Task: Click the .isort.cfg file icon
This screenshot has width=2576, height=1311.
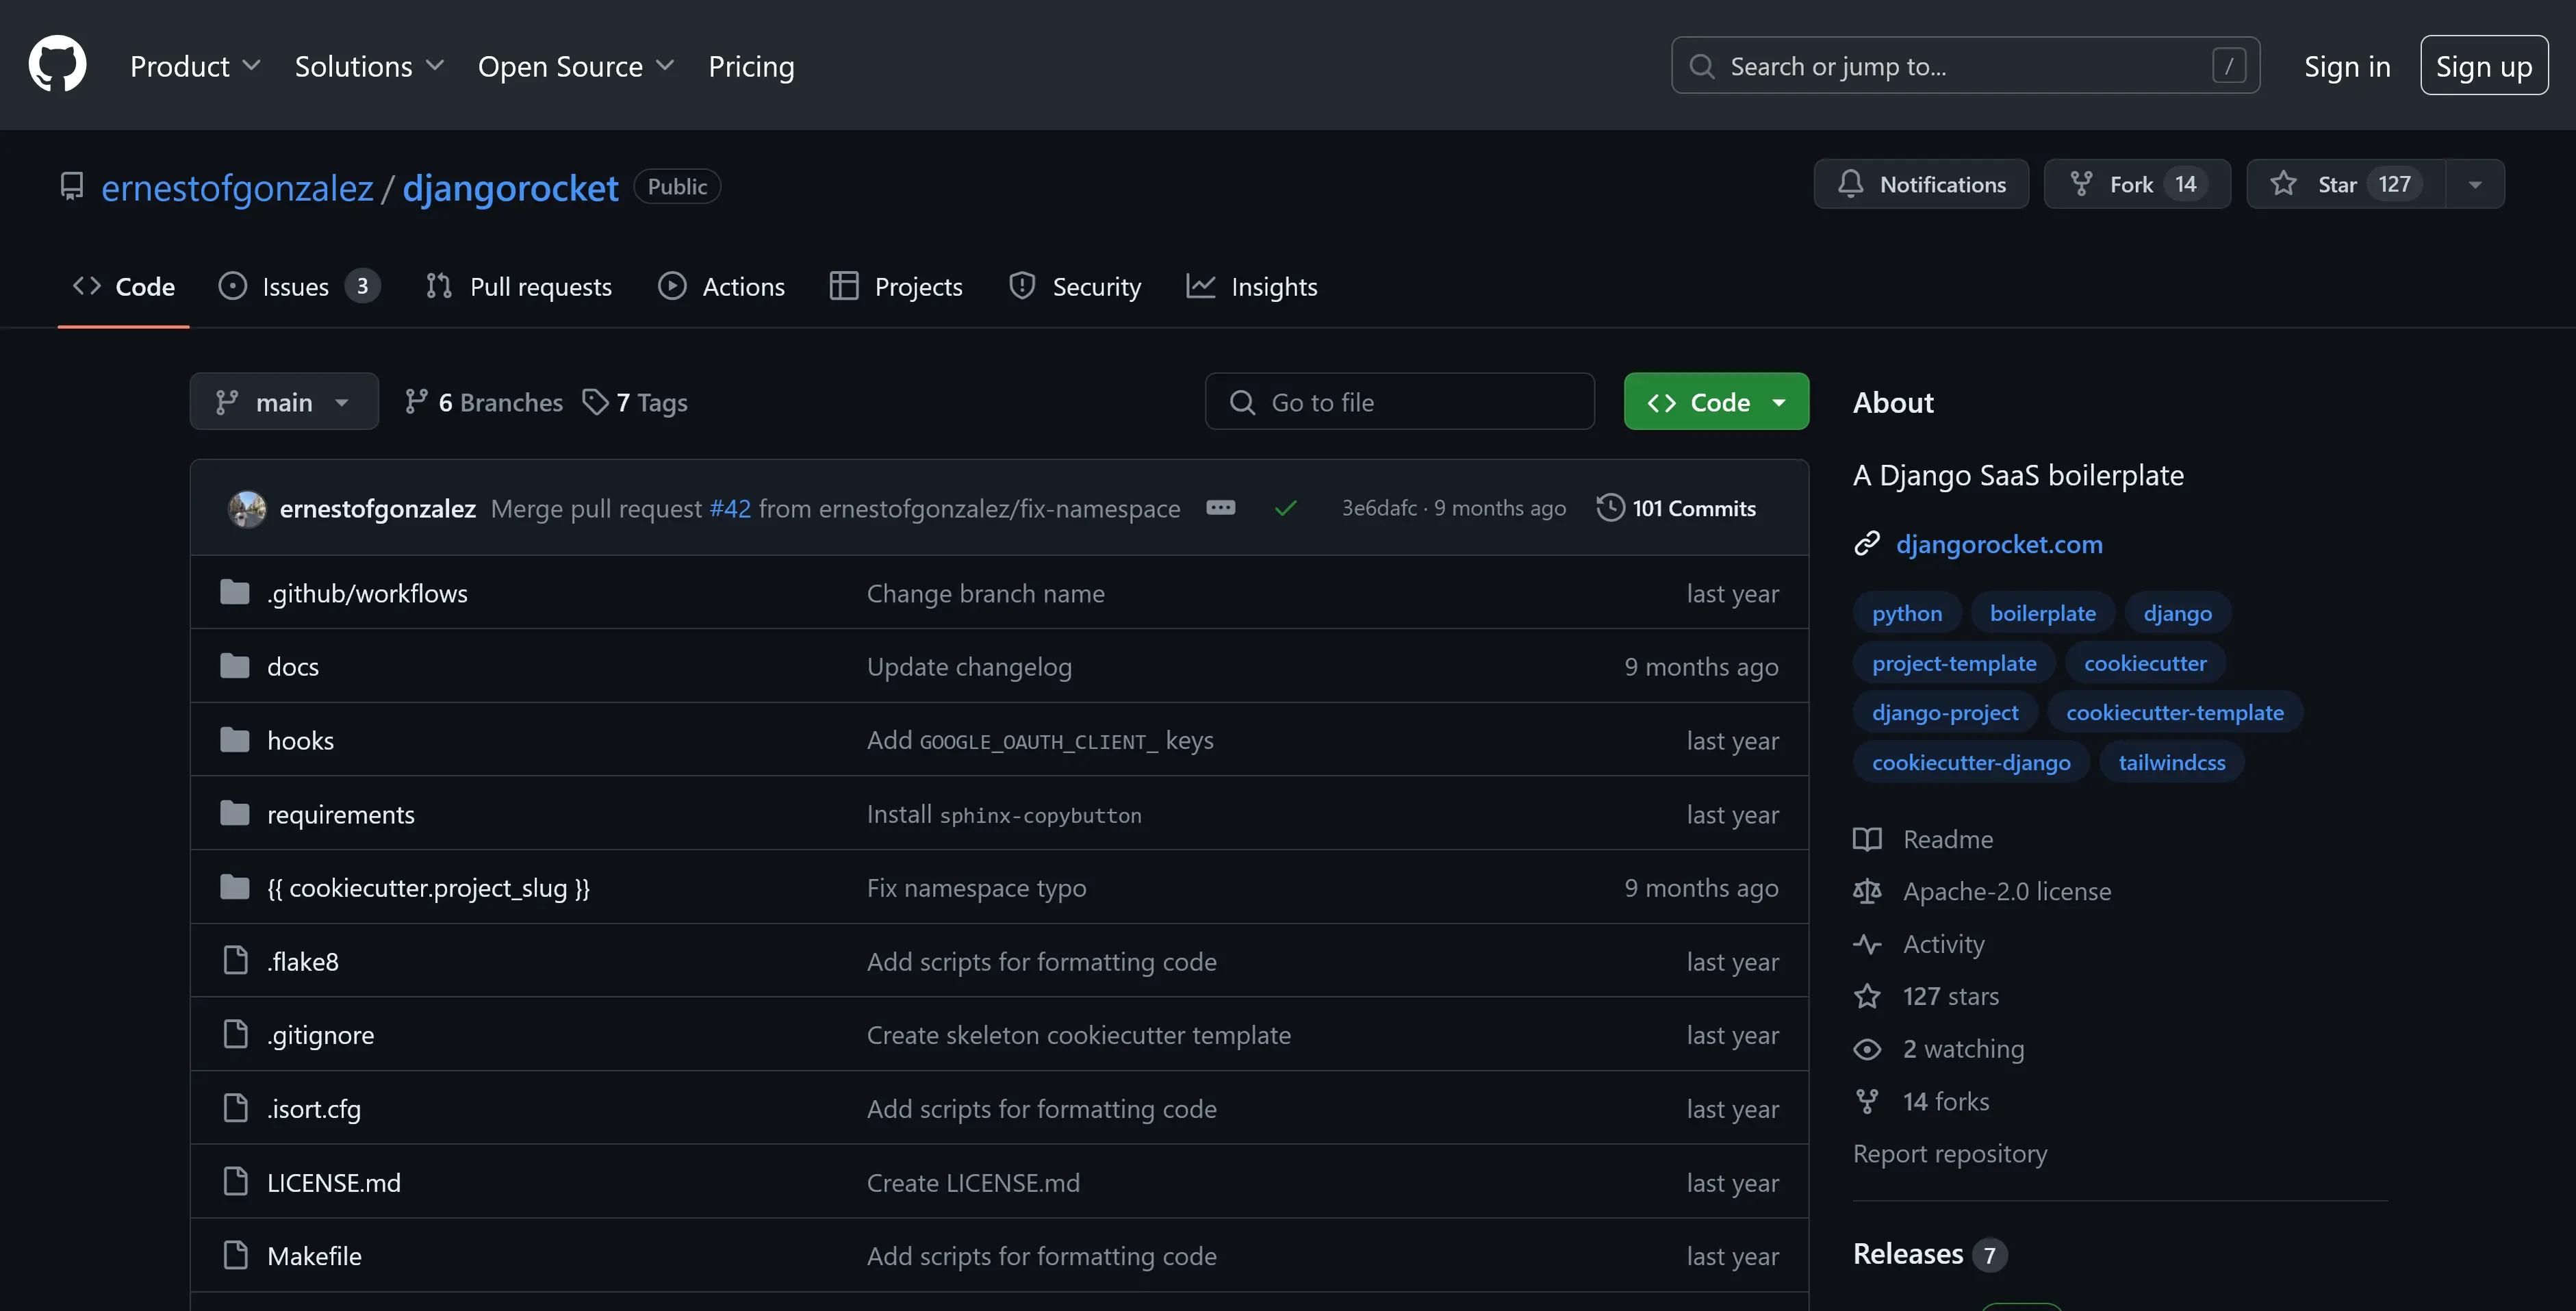Action: coord(235,1107)
